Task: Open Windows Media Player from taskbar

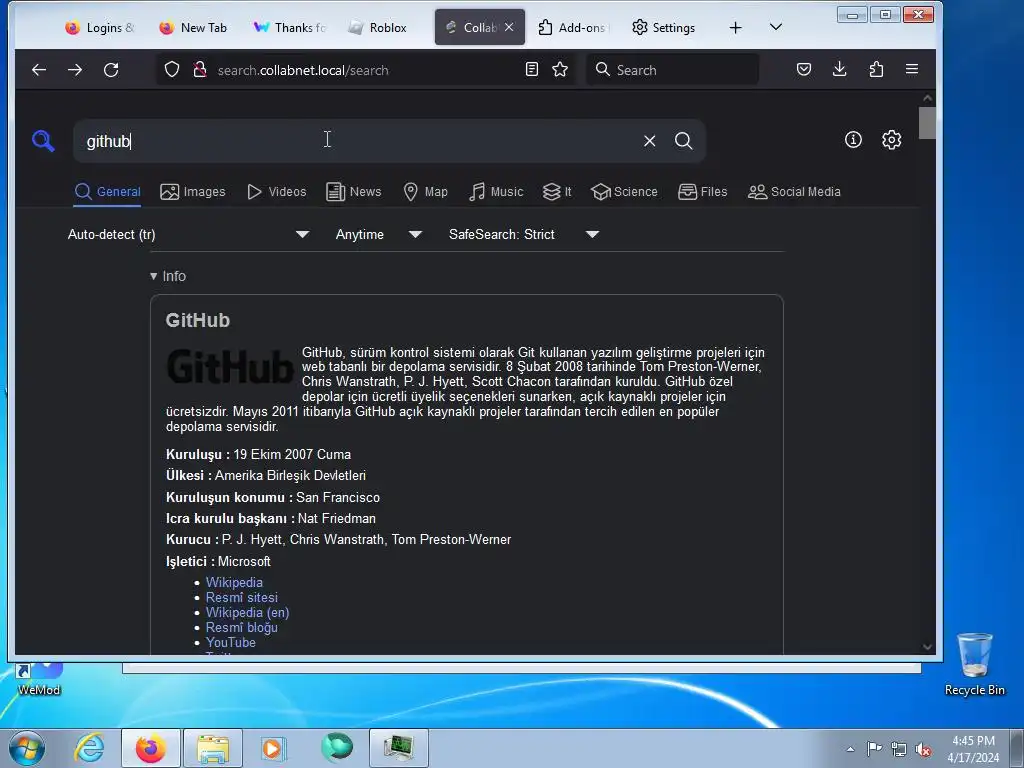Action: (274, 748)
